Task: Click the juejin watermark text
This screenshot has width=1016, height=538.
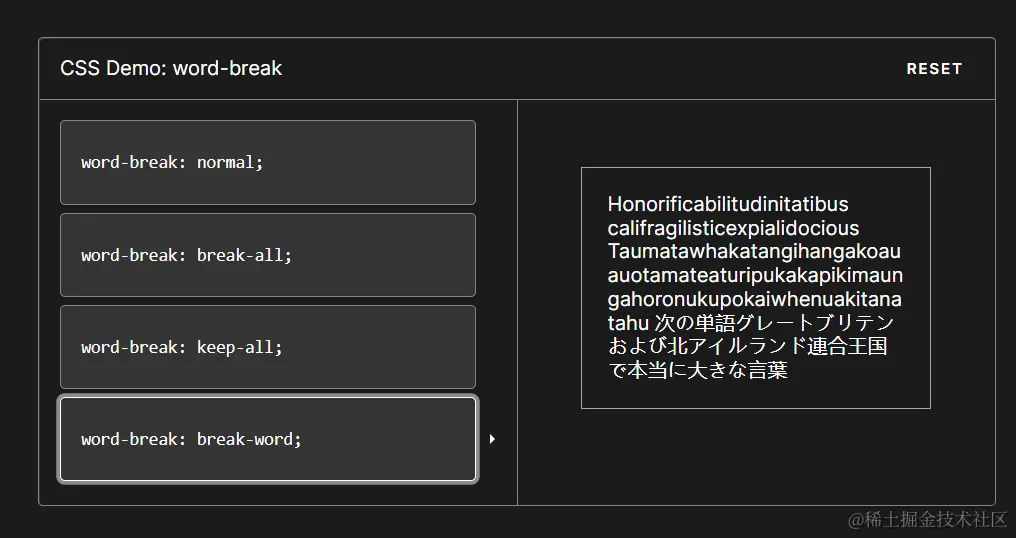Action: click(x=927, y=518)
